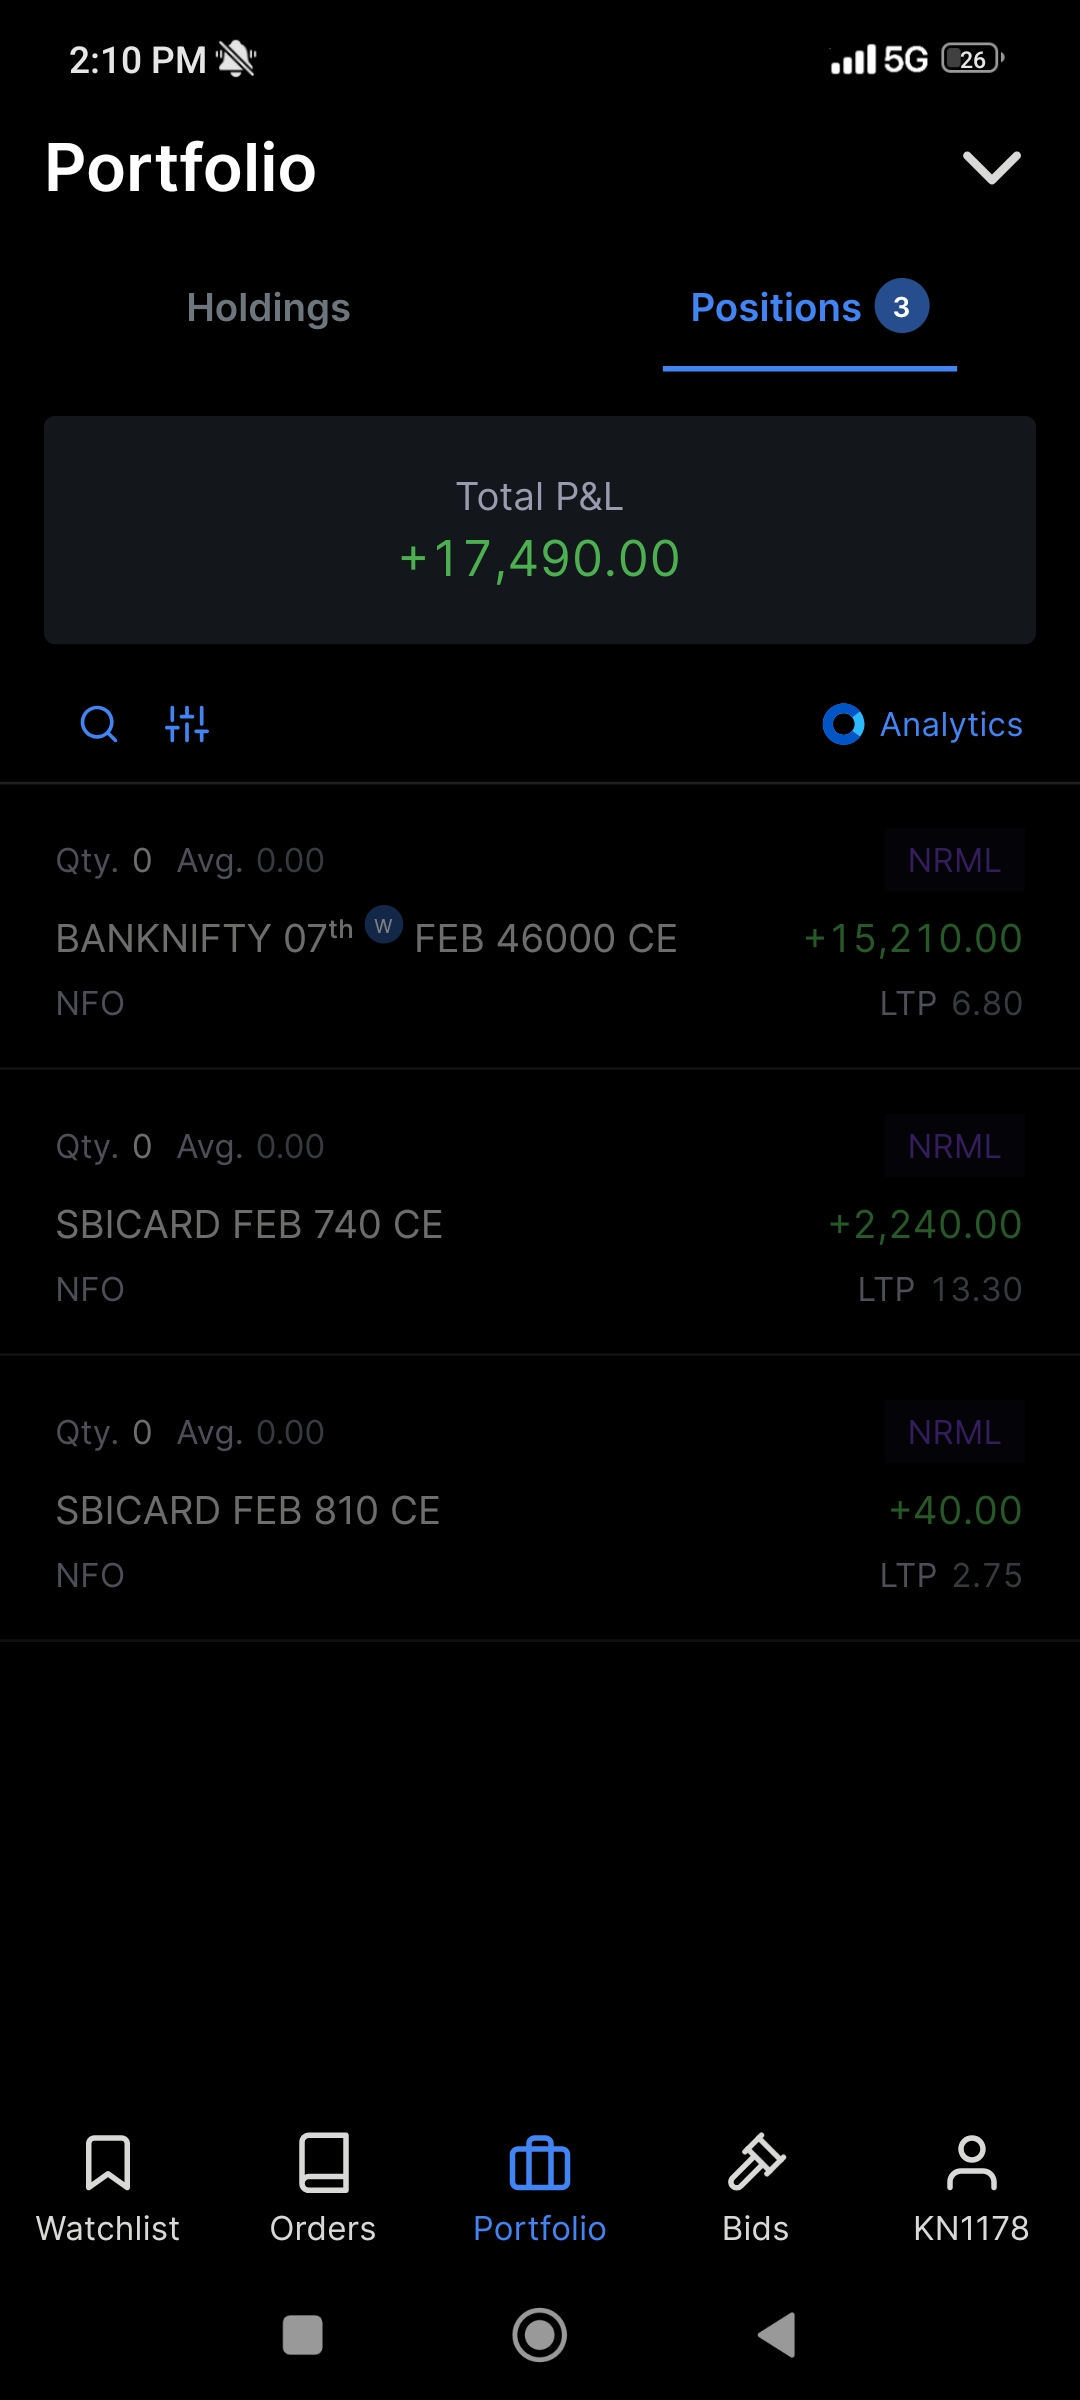Tap the Total P&L summary card

pos(540,530)
